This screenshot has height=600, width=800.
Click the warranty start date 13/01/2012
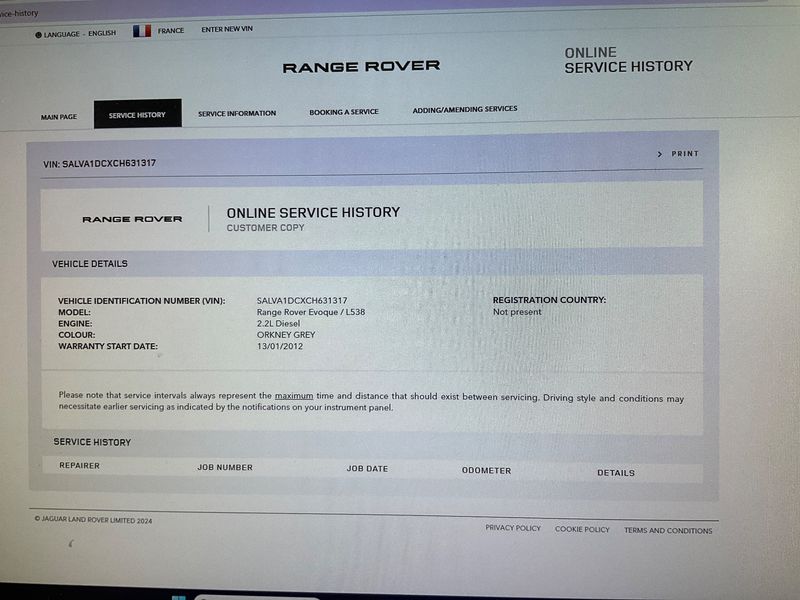point(280,346)
